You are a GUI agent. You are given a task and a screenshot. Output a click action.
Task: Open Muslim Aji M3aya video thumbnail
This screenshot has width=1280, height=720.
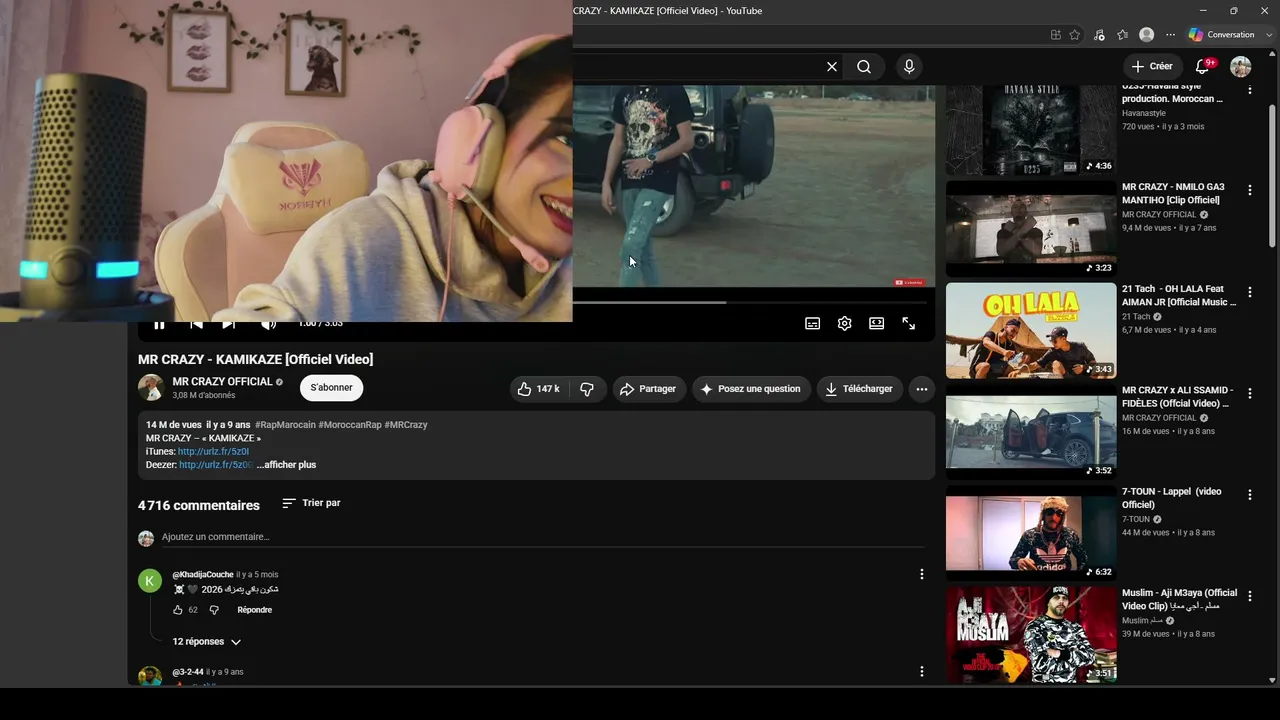[x=1031, y=635]
